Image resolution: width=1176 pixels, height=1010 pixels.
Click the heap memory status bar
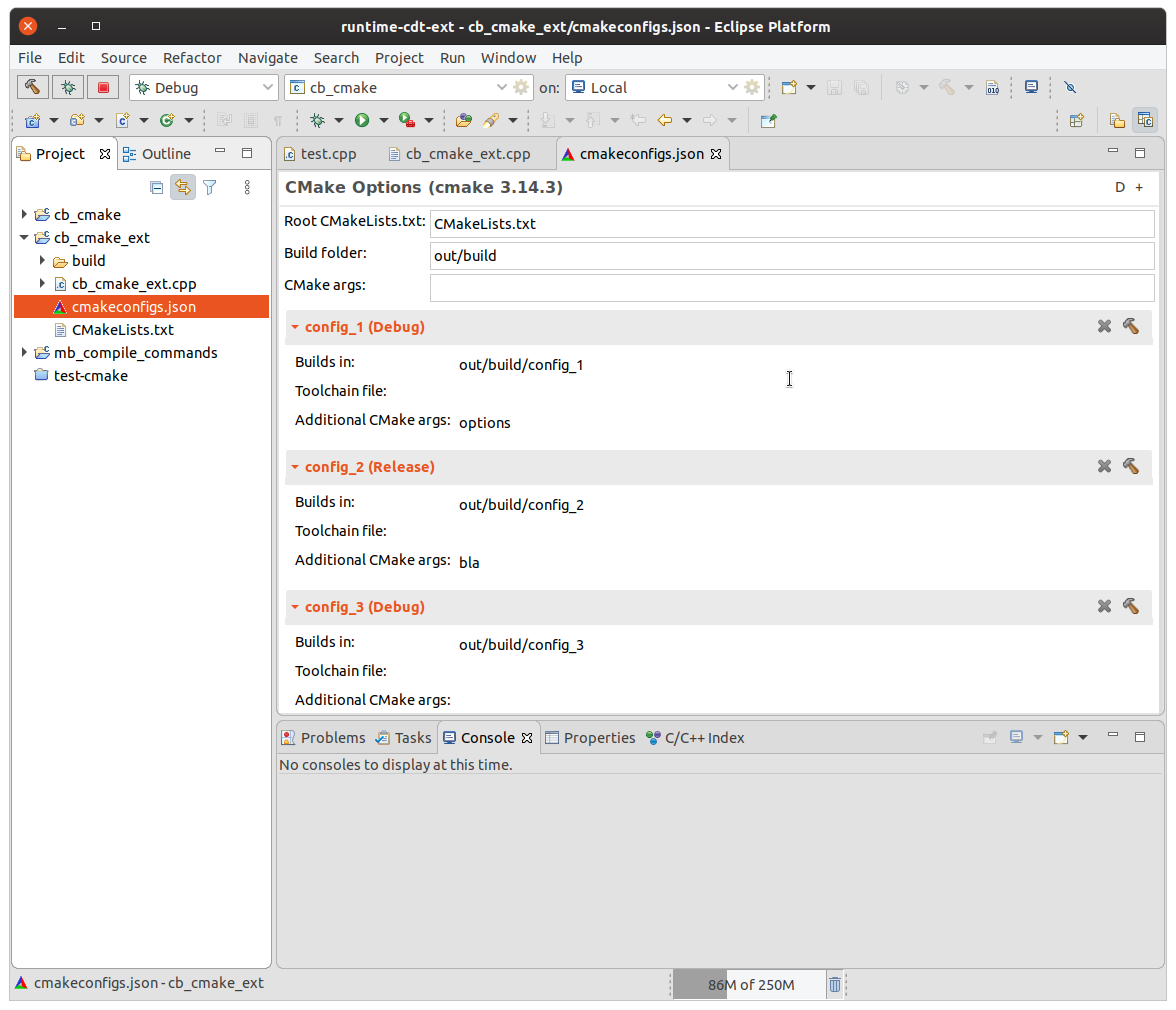(x=749, y=985)
